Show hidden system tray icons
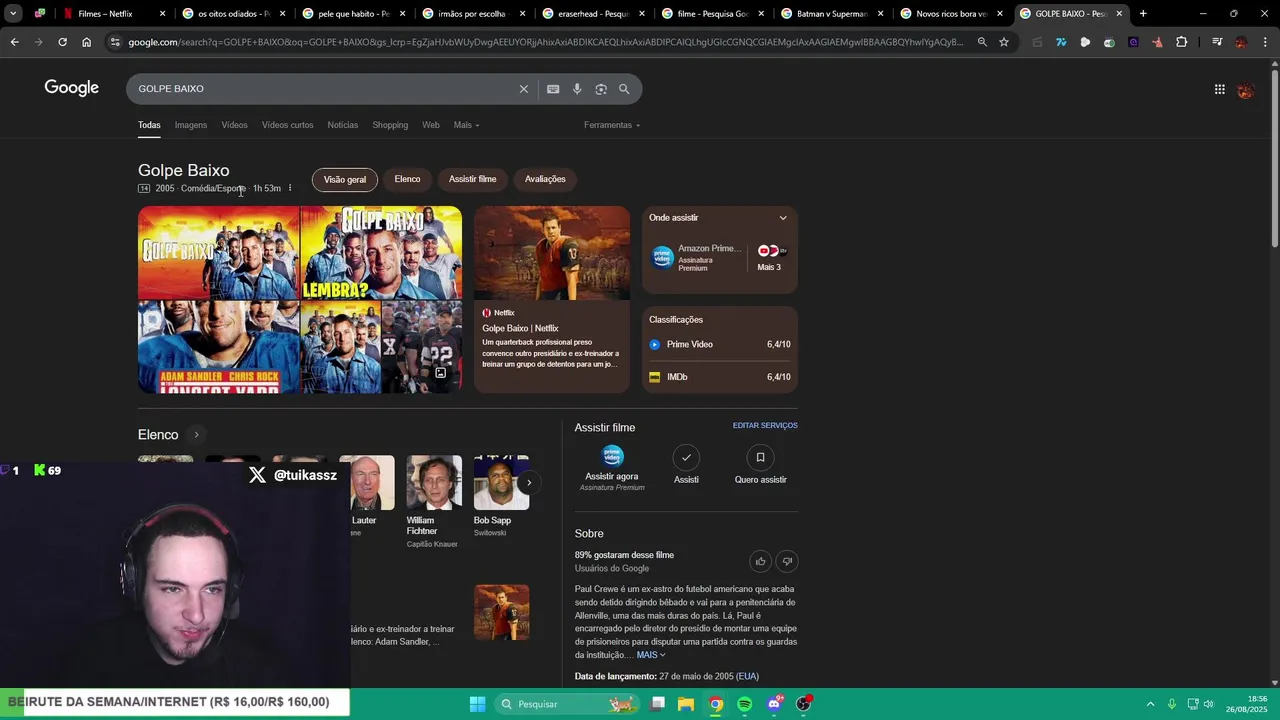Viewport: 1280px width, 720px height. point(1150,704)
